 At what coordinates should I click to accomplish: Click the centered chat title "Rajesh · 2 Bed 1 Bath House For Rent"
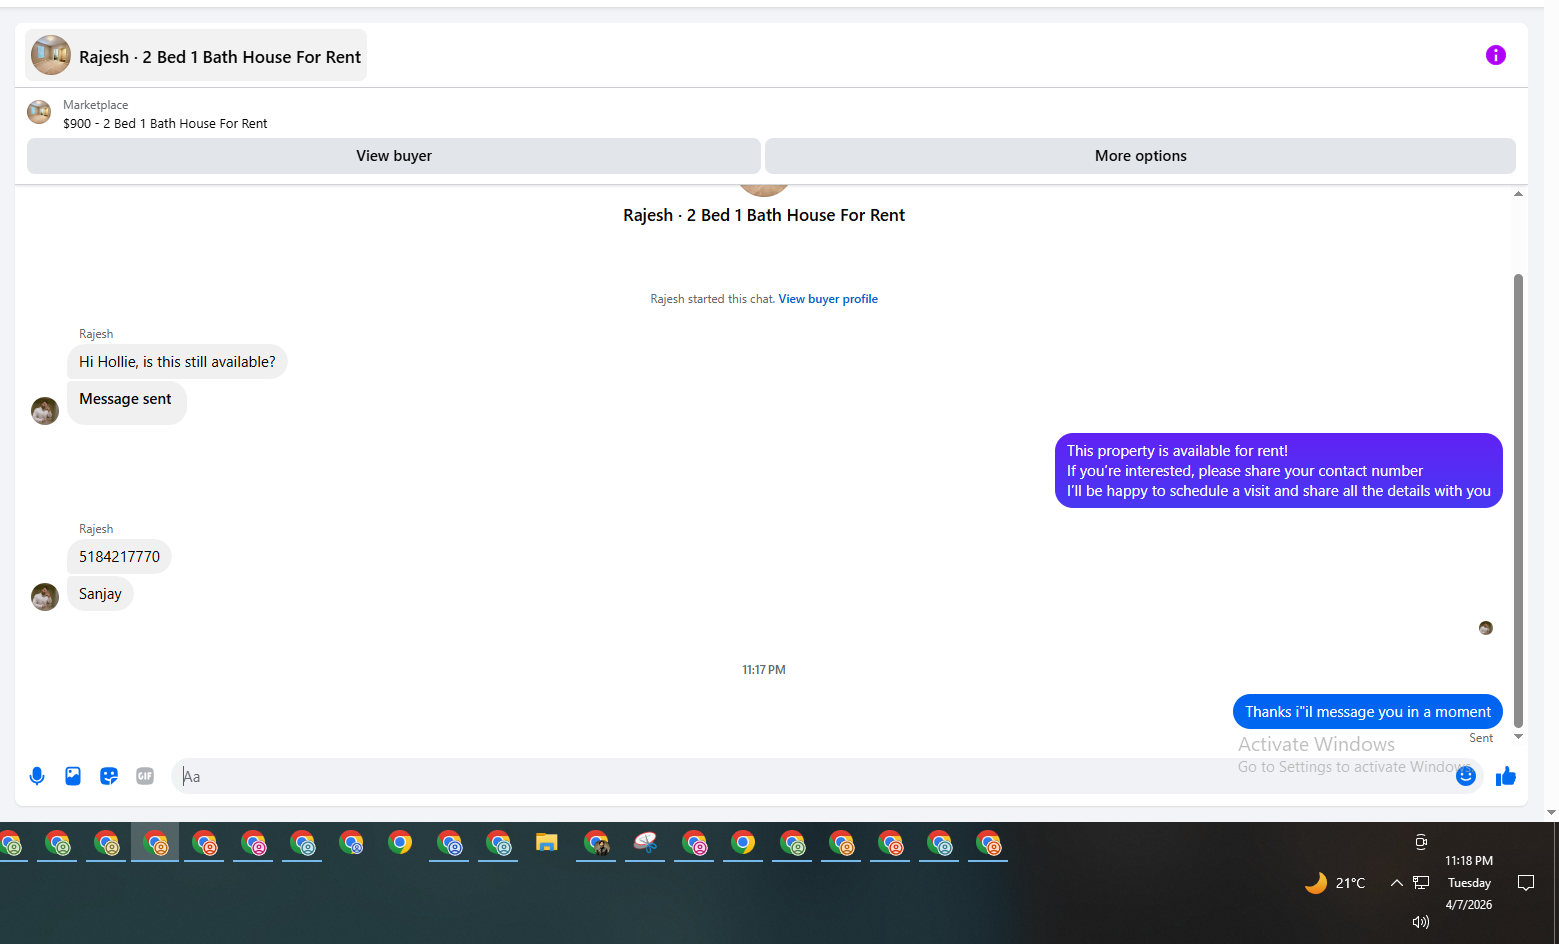764,215
